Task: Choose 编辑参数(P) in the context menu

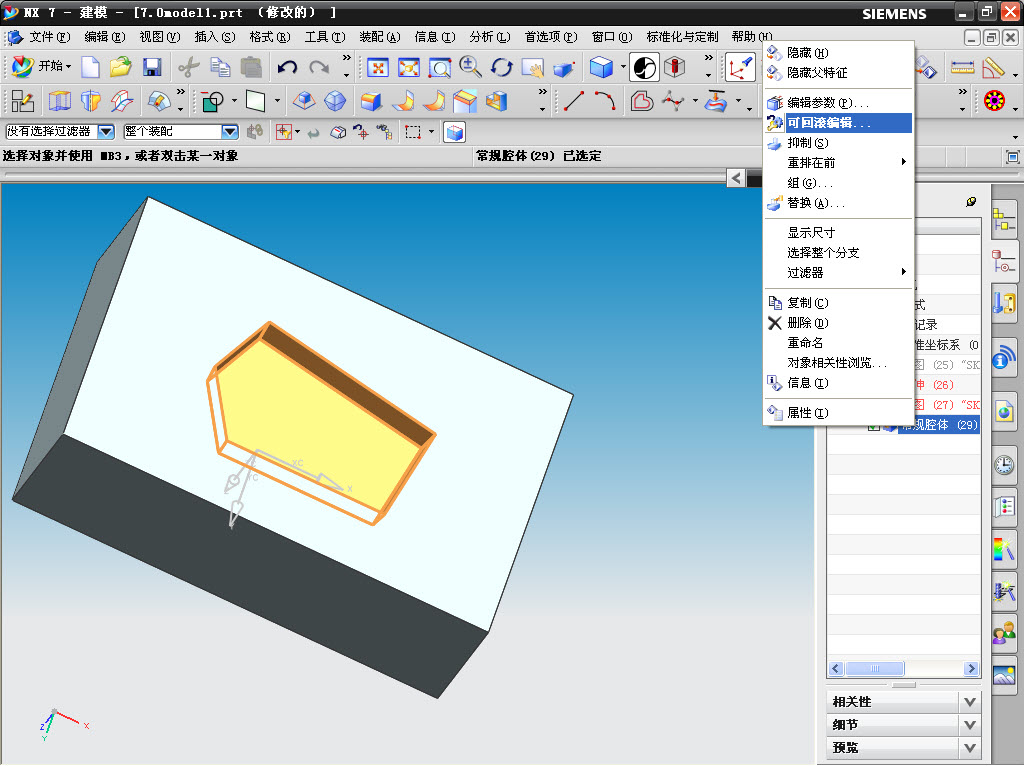Action: tap(838, 103)
